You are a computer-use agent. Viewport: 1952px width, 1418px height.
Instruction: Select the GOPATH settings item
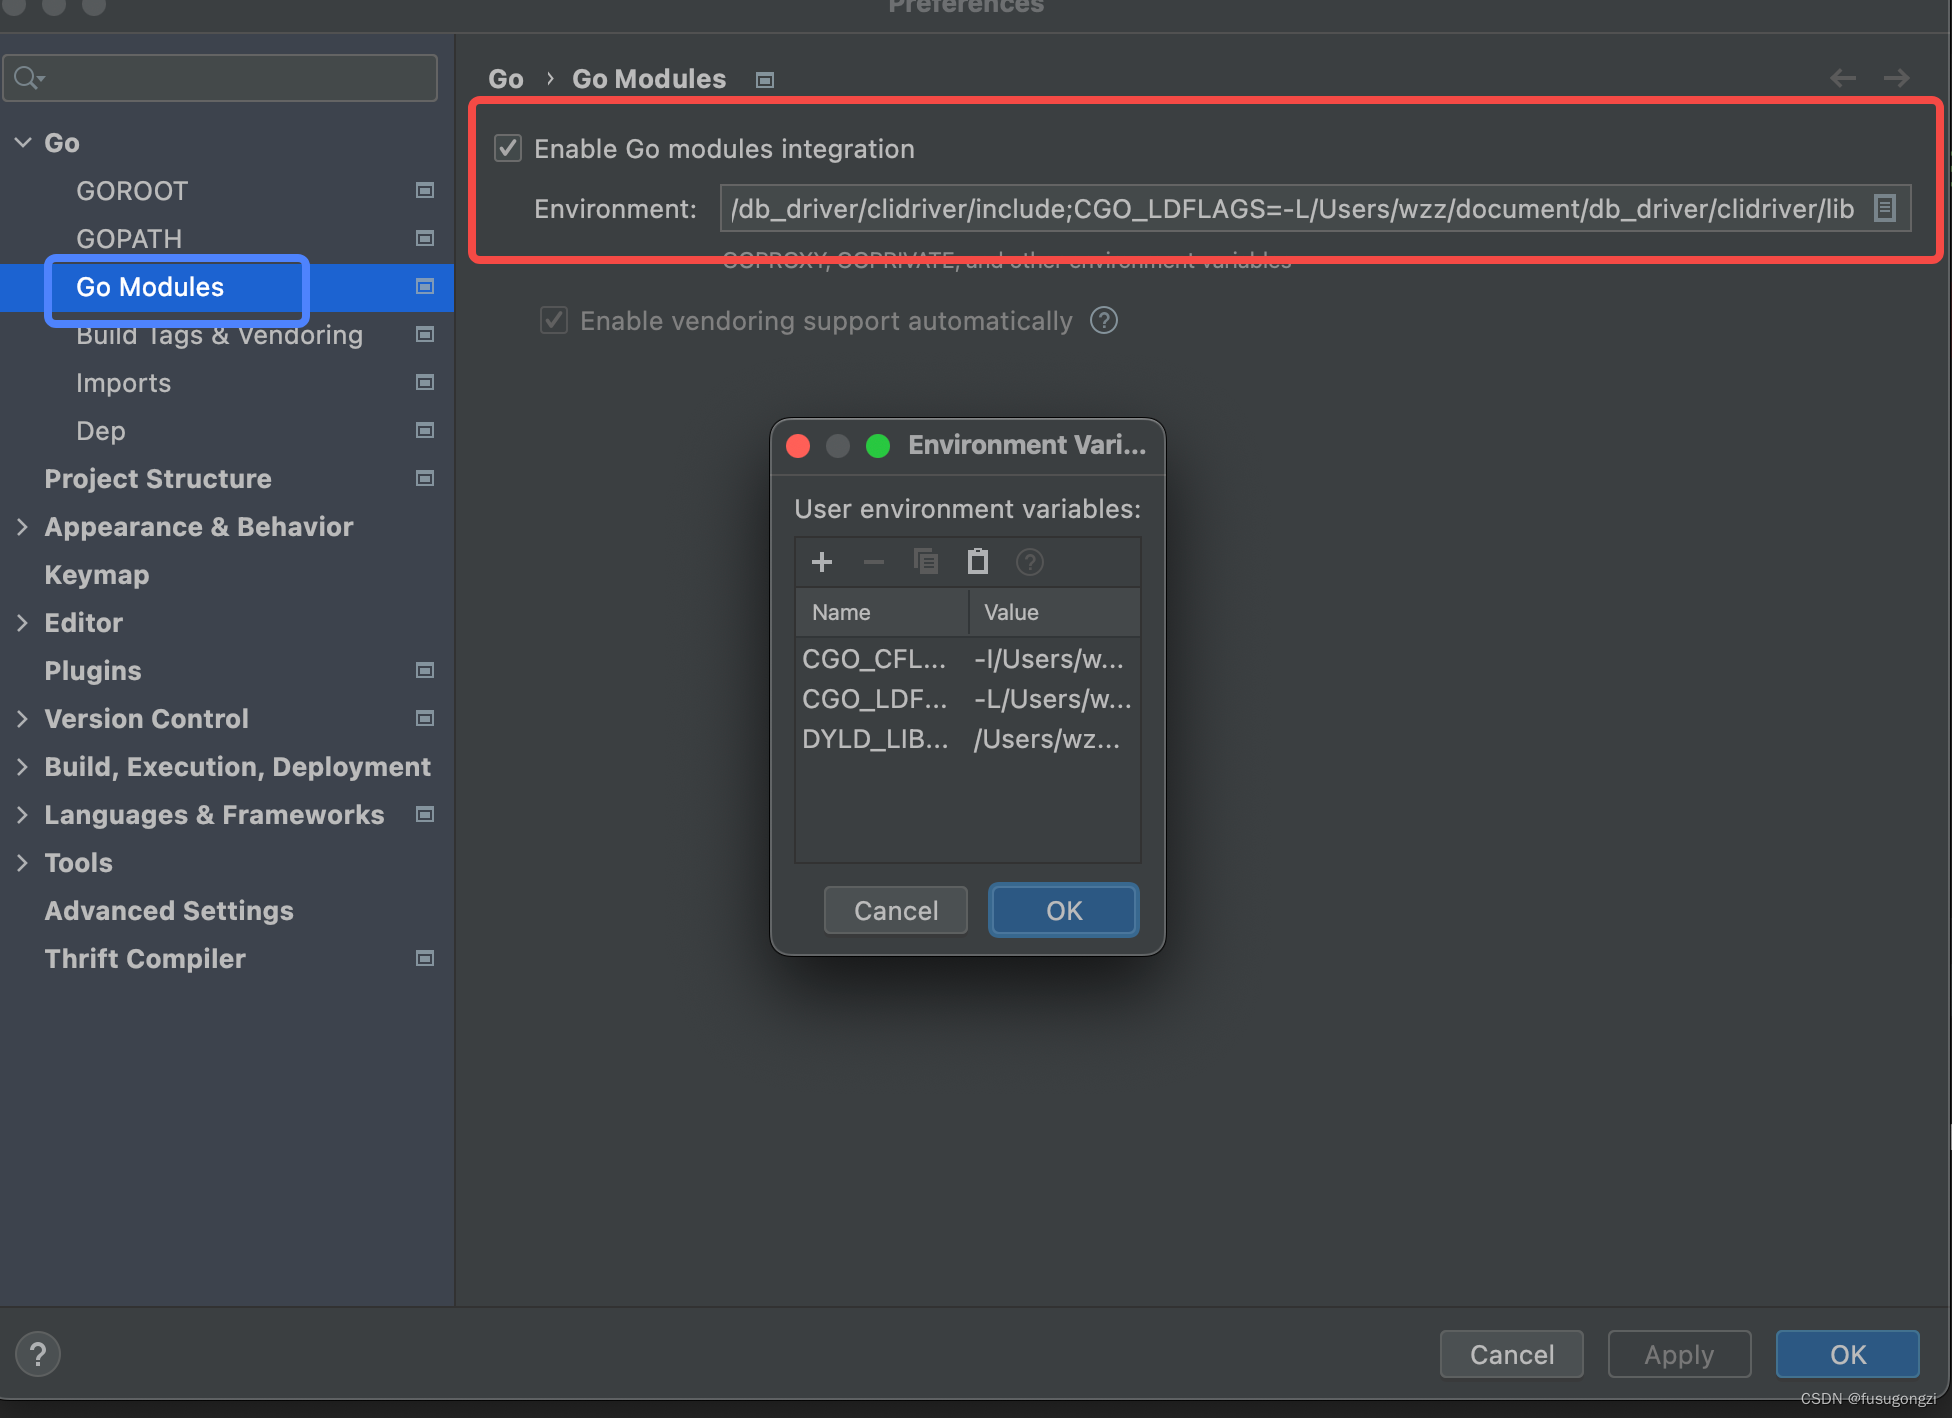[x=129, y=238]
